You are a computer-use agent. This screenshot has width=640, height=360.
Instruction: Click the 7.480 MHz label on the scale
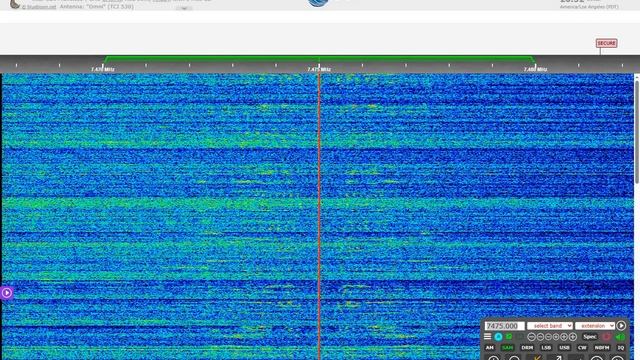click(535, 69)
